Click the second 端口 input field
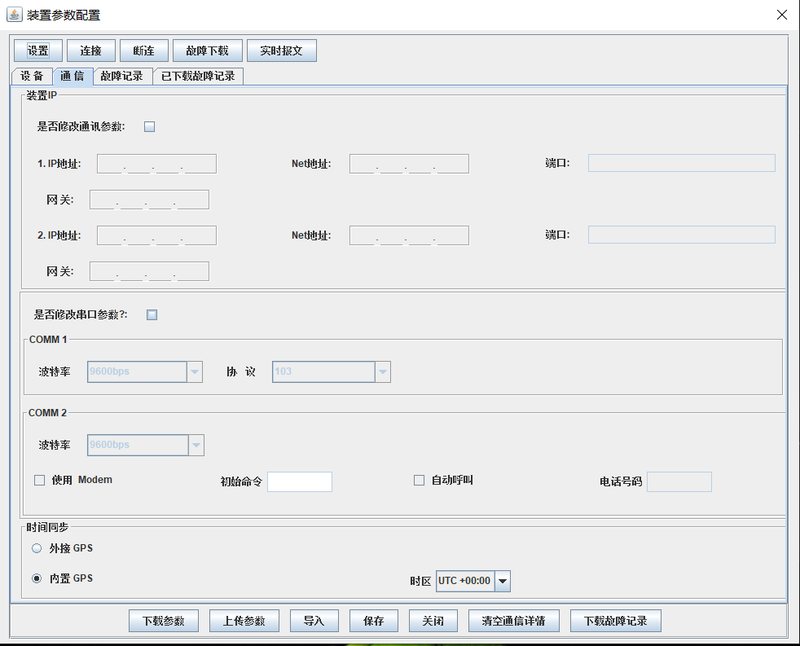This screenshot has width=800, height=646. click(x=682, y=235)
